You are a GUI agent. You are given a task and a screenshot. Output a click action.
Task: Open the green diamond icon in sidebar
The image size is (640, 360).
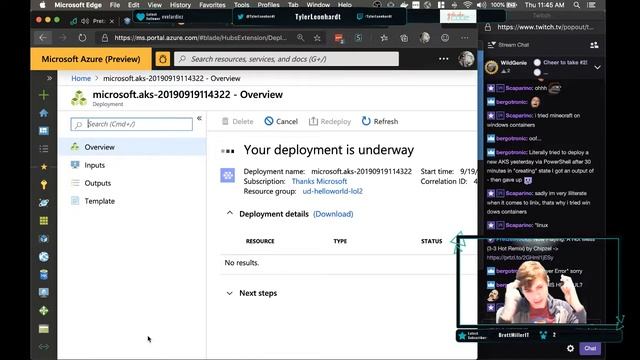44,311
